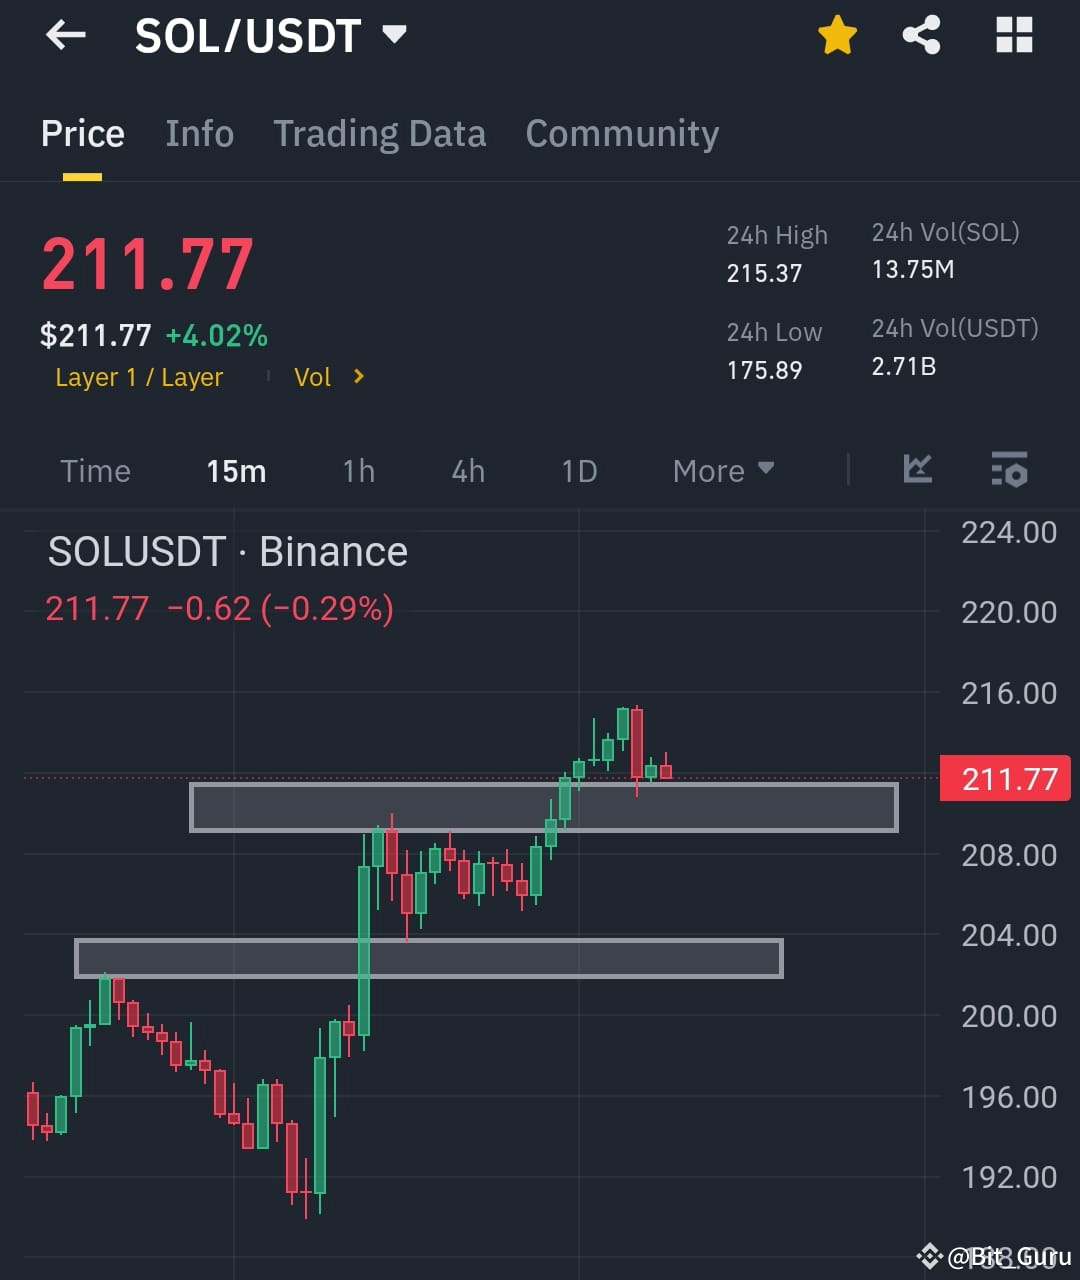The width and height of the screenshot is (1080, 1280).
Task: Tap the red 211.77 price axis label
Action: [1006, 778]
